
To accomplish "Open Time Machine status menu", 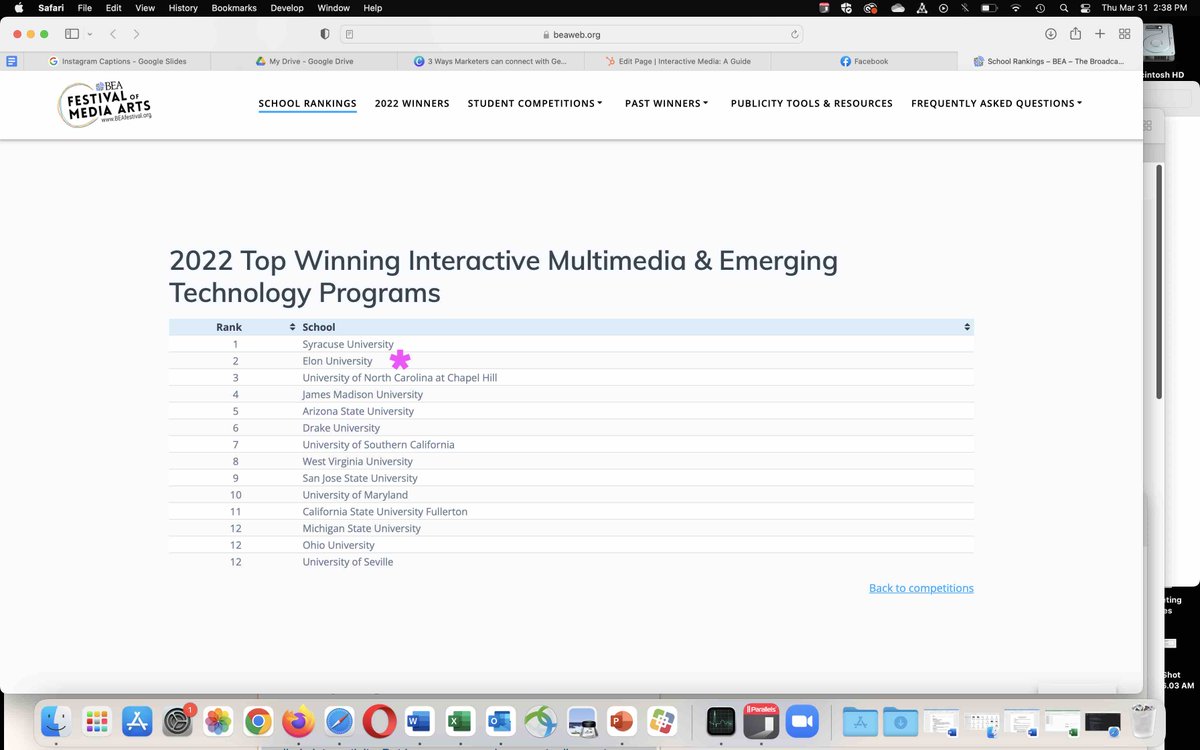I will (x=1041, y=8).
